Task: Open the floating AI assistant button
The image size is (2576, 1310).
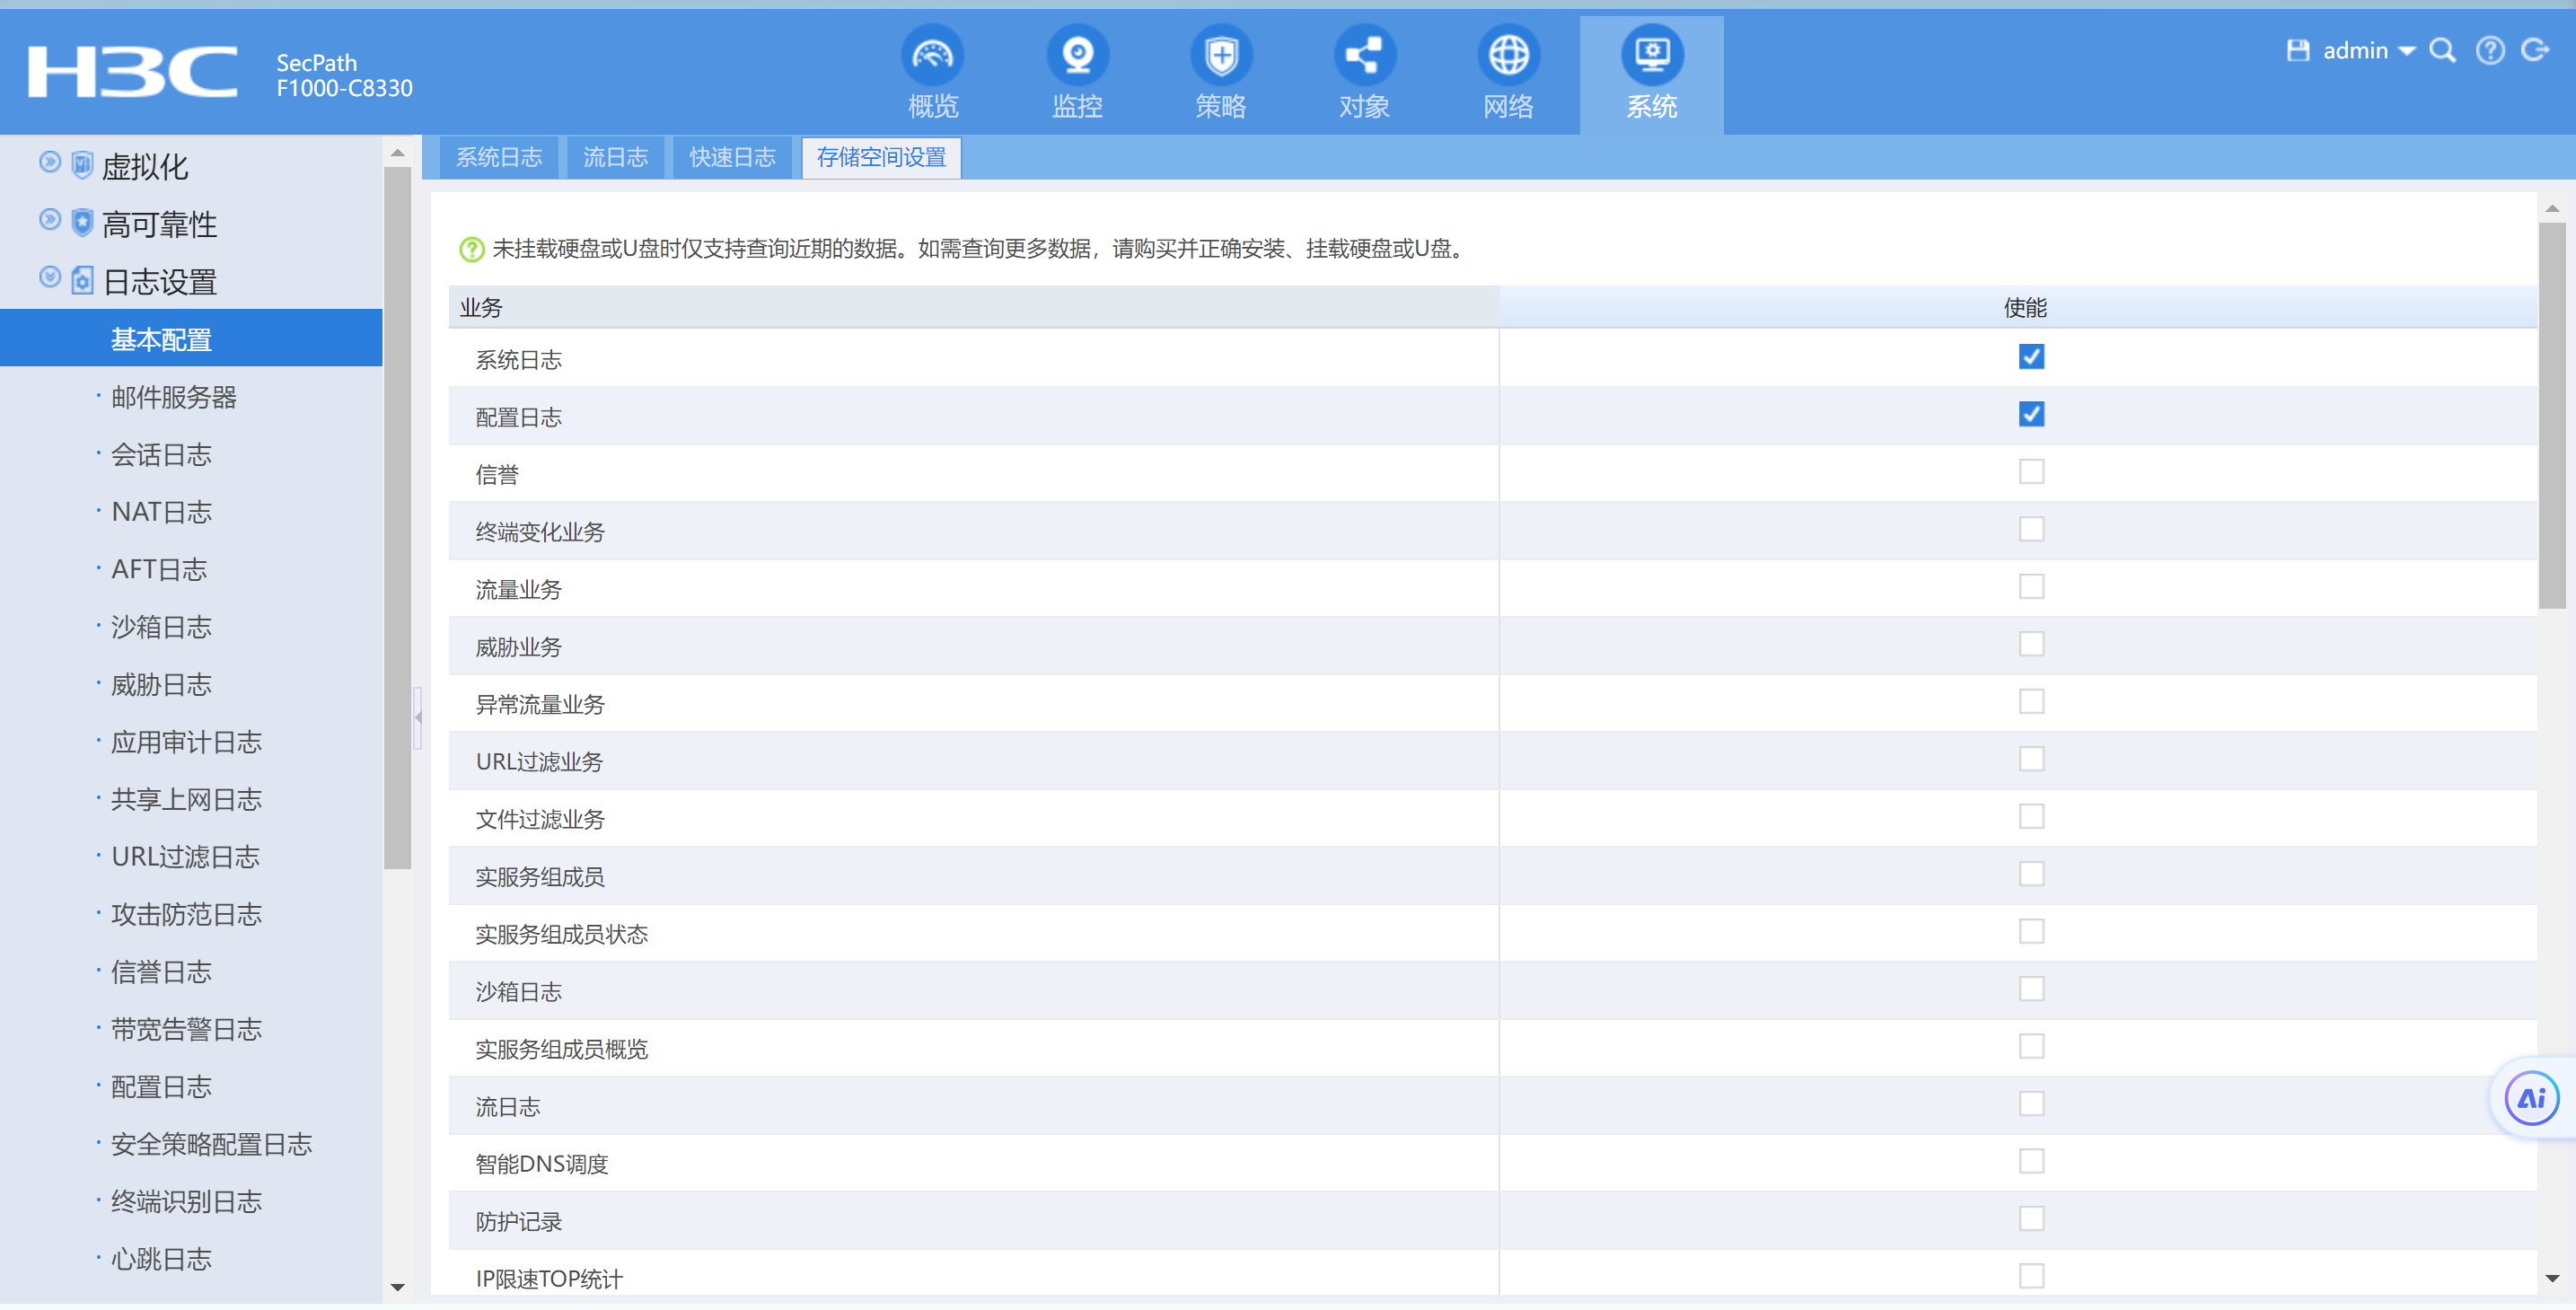Action: coord(2531,1098)
